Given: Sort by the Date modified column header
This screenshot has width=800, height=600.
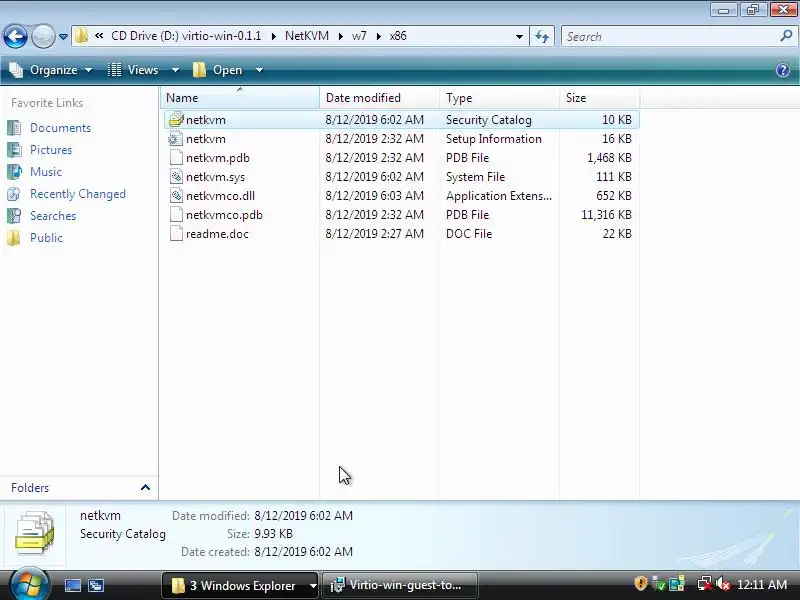Looking at the screenshot, I should [x=379, y=97].
